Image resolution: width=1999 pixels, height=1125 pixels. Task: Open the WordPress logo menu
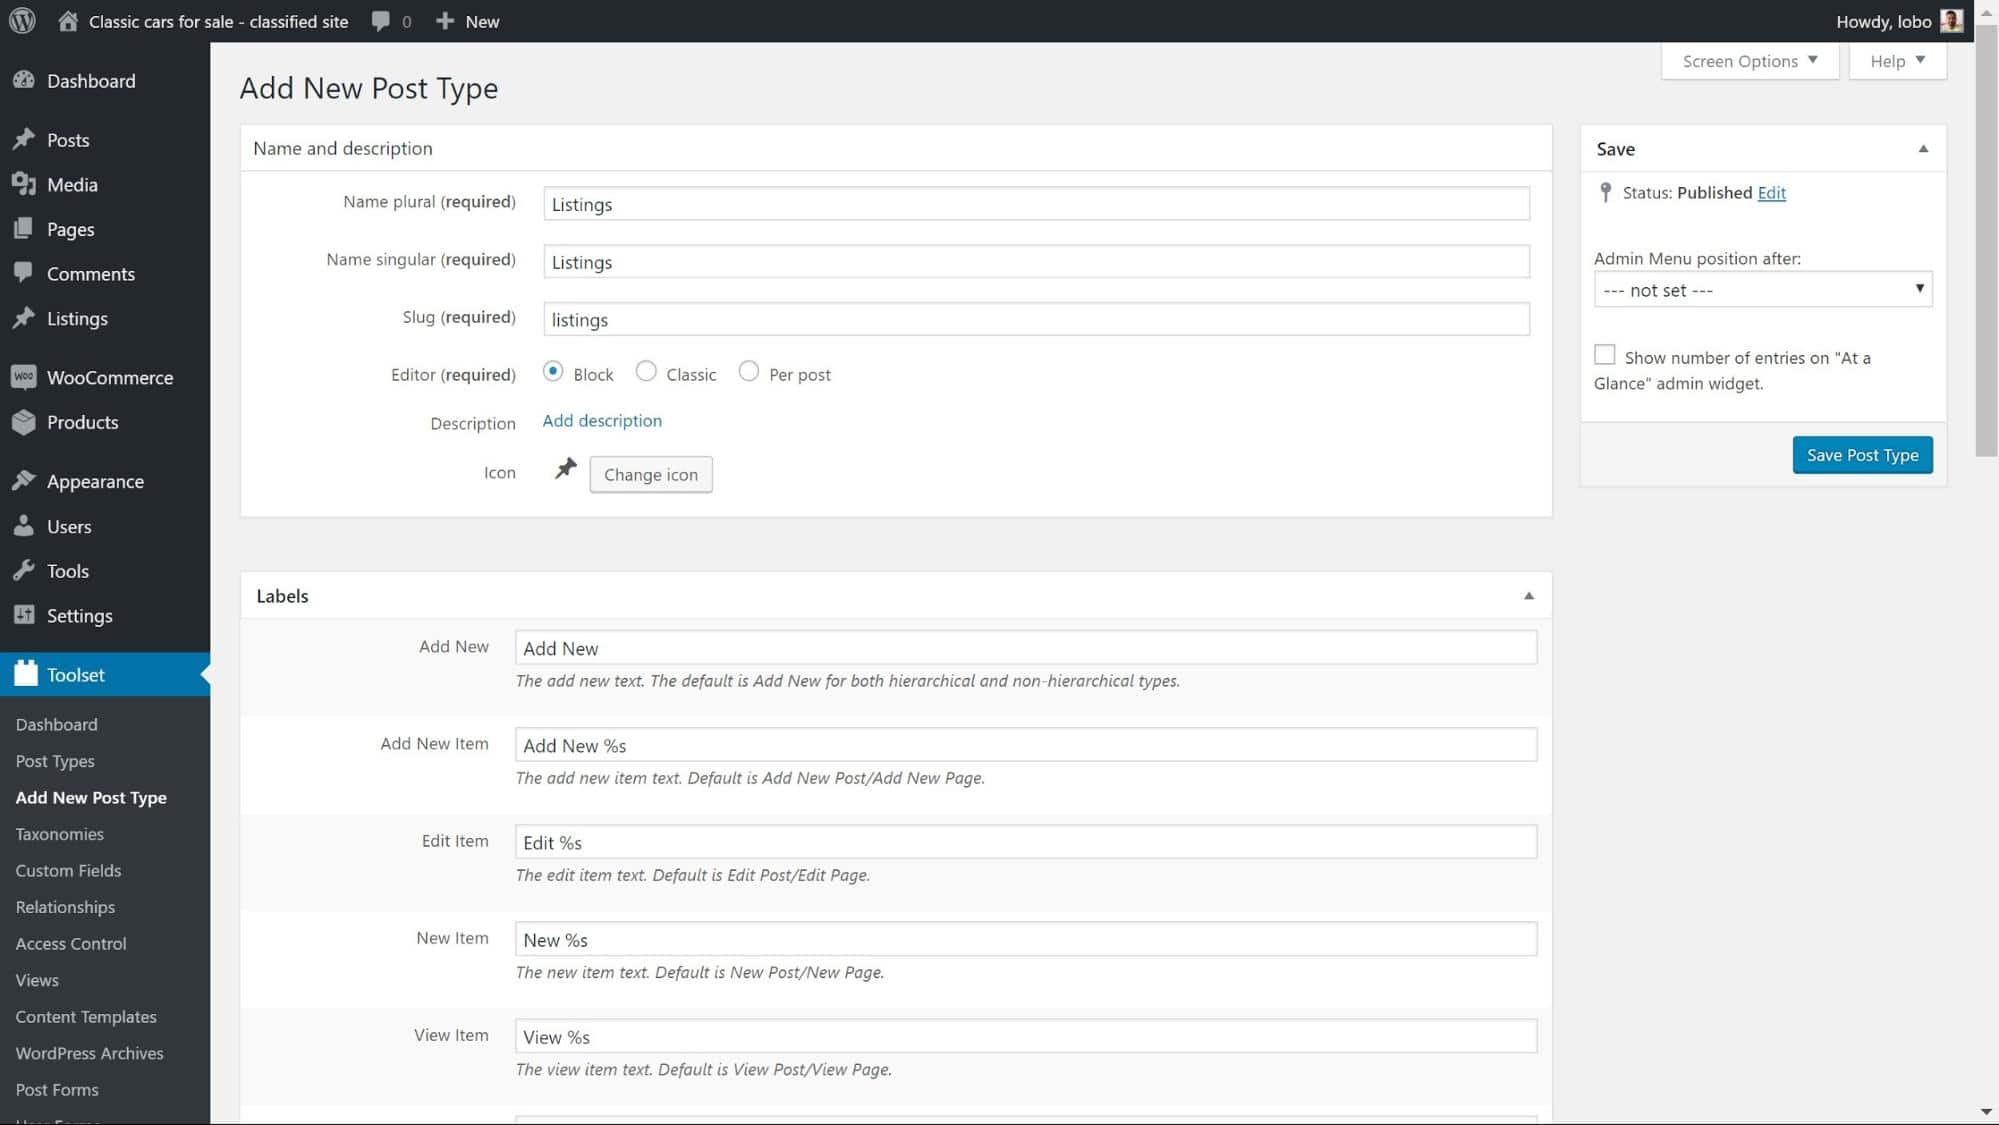[21, 20]
